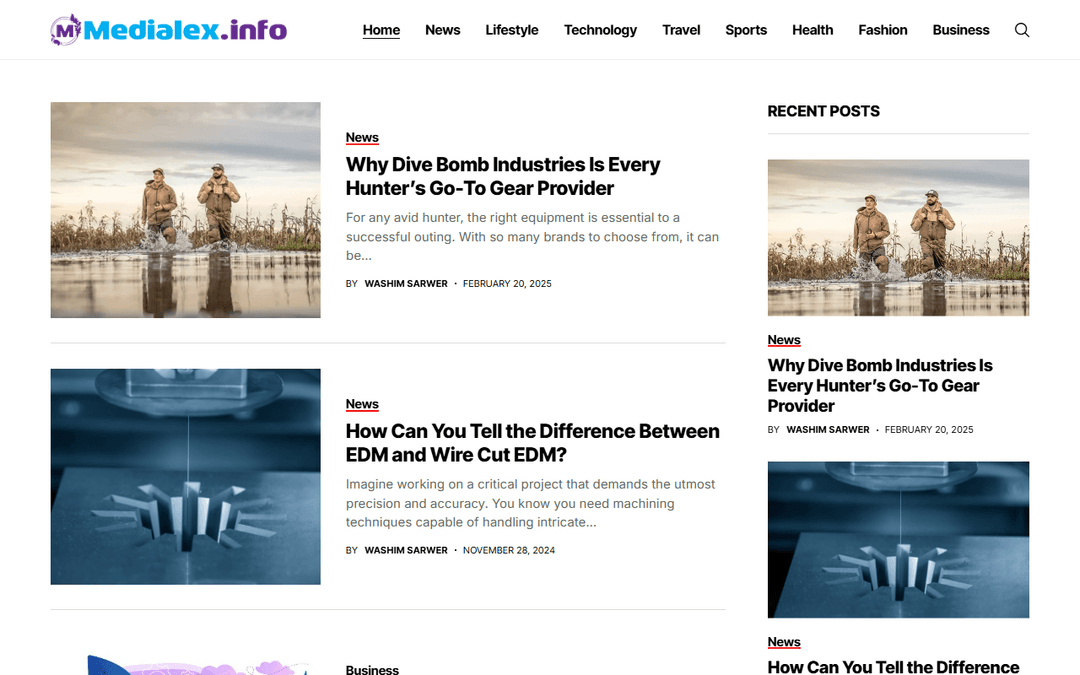Viewport: 1080px width, 675px height.
Task: Open the Lifestyle menu item
Action: 512,30
